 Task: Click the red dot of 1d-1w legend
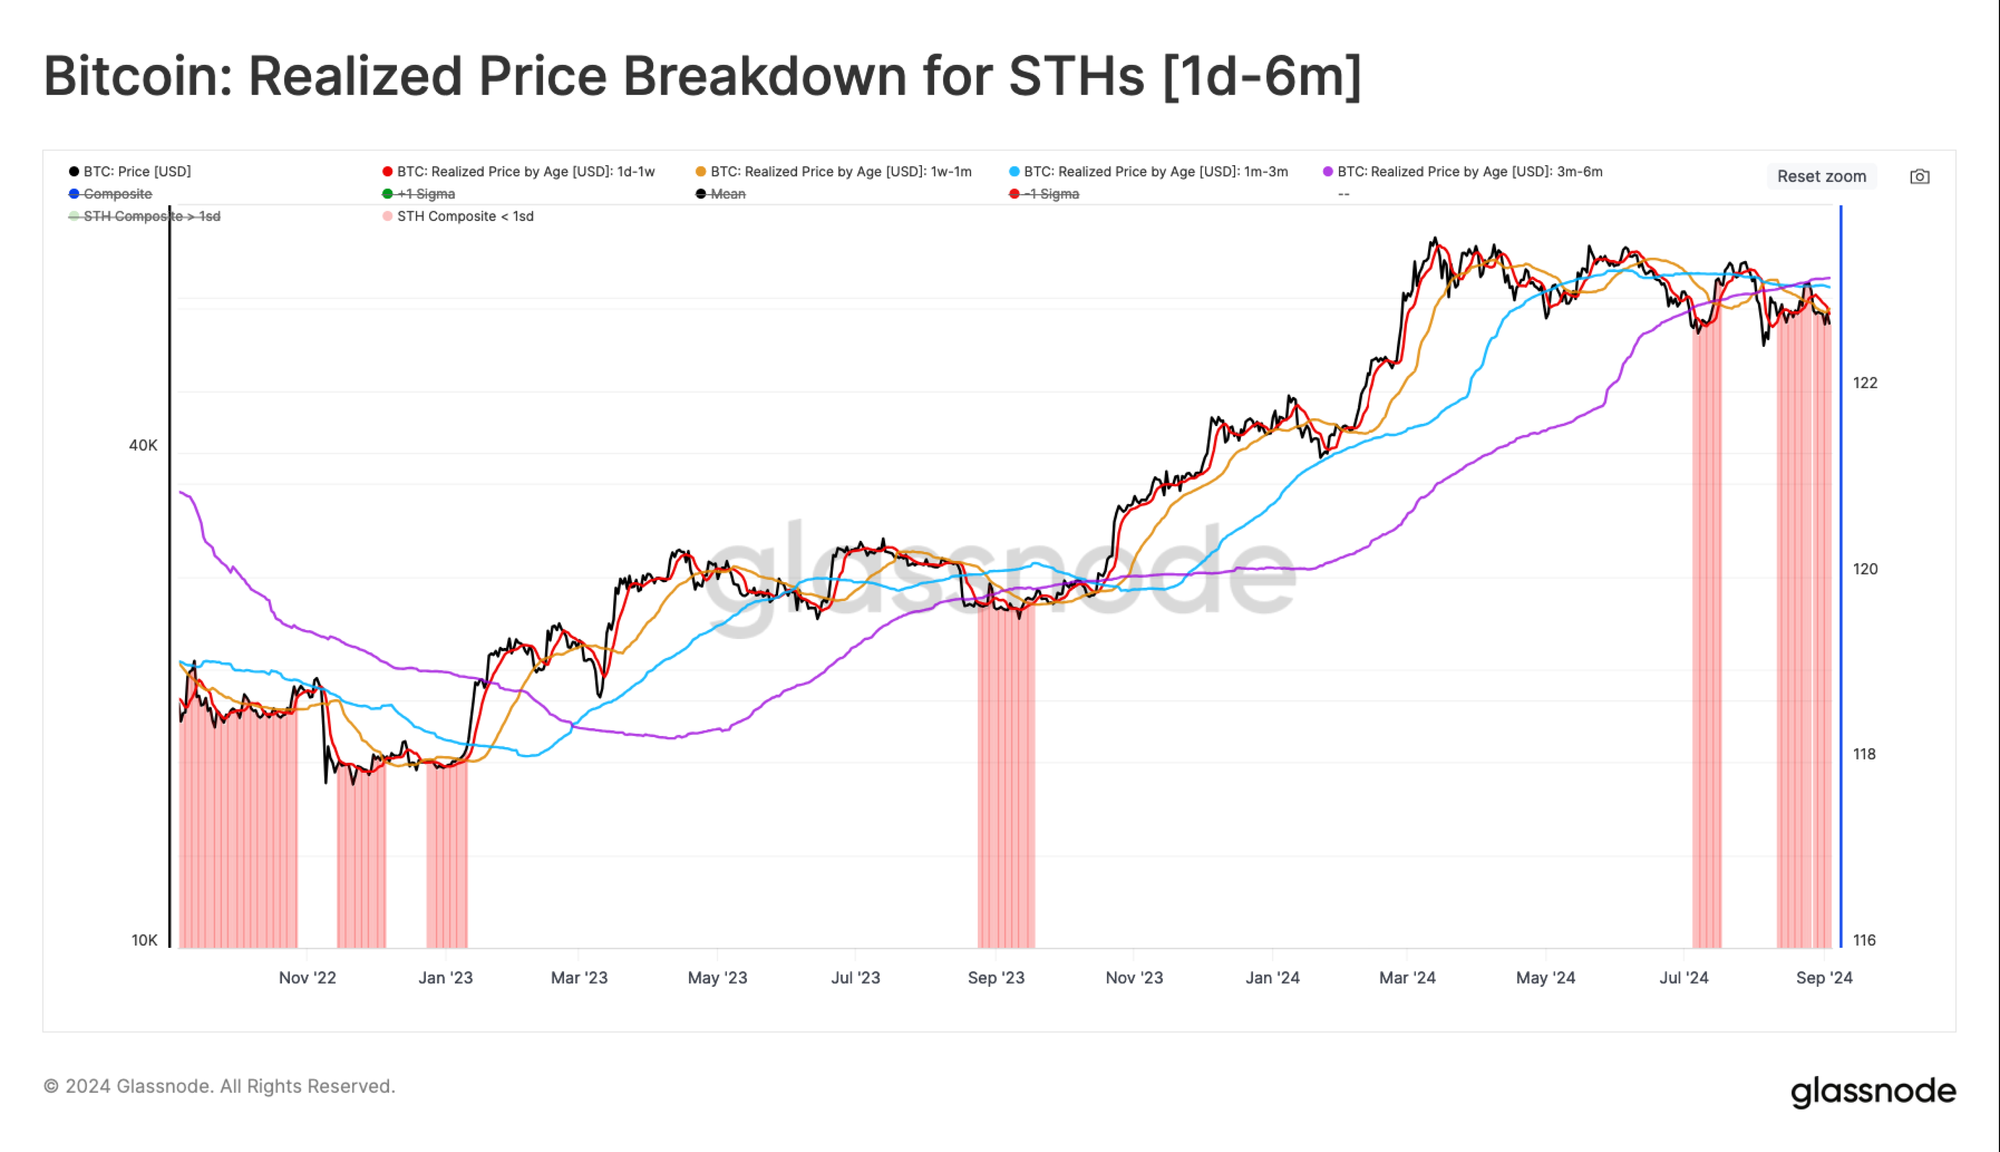tap(387, 172)
